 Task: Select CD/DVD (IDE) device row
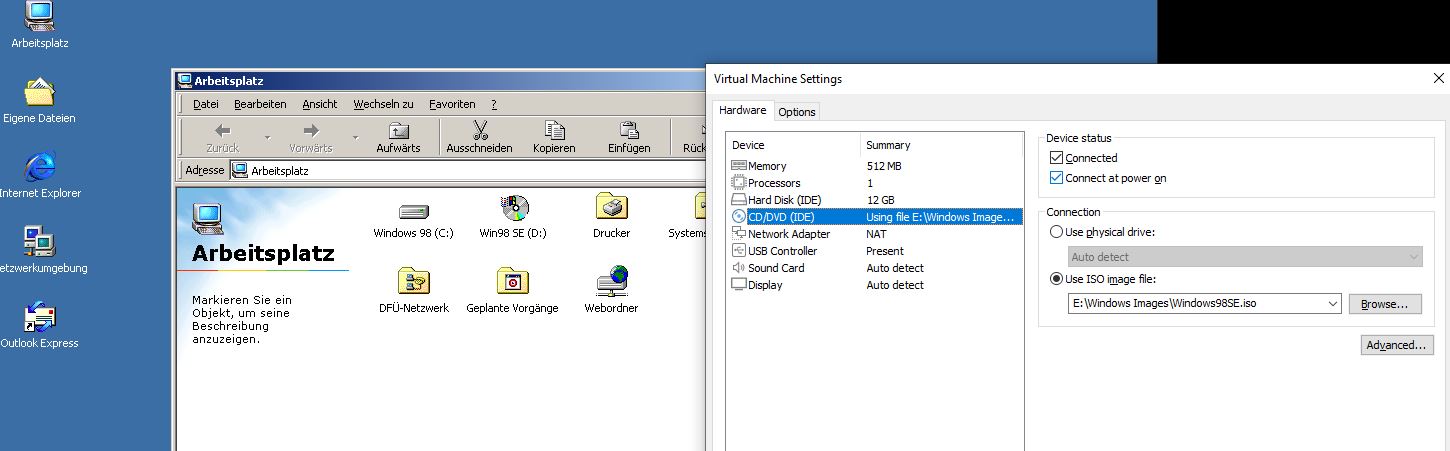[875, 217]
